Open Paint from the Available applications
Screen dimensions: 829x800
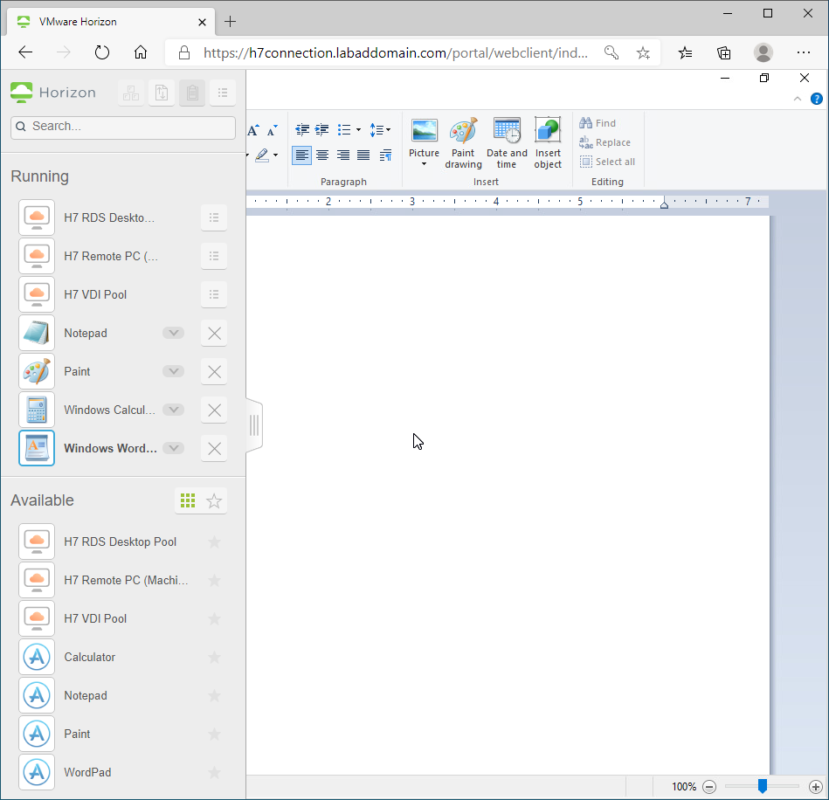(77, 733)
